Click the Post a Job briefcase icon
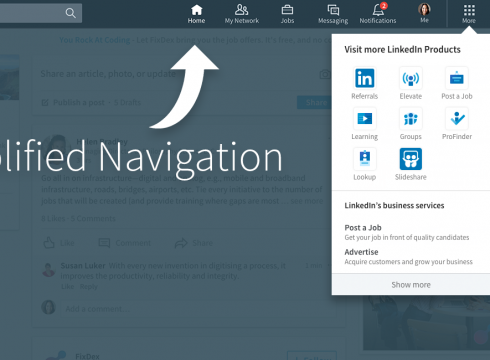The width and height of the screenshot is (490, 360). (457, 78)
